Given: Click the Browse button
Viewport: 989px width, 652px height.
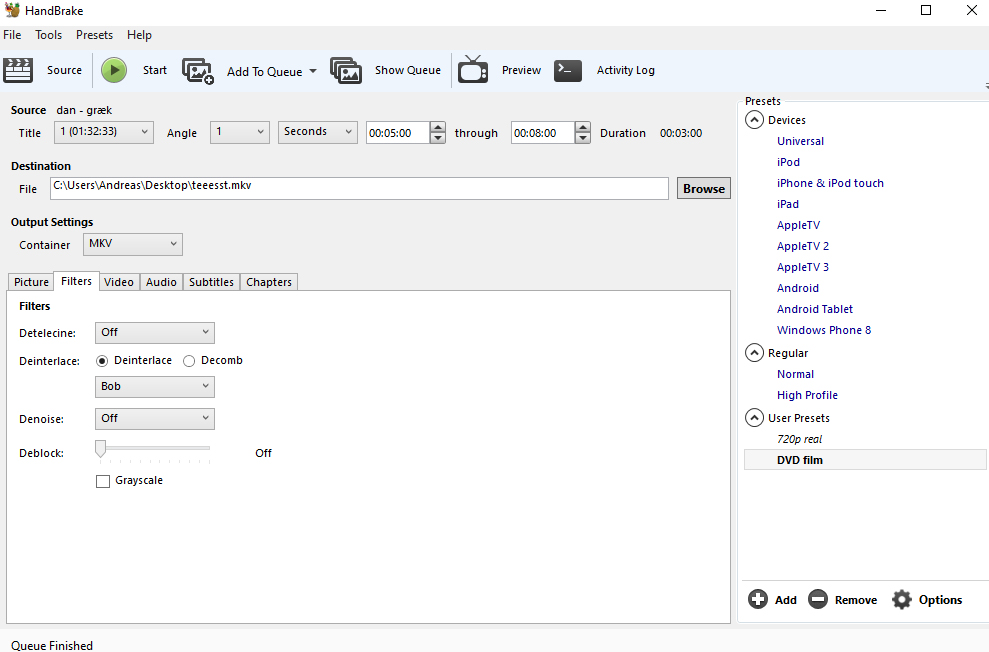Looking at the screenshot, I should click(x=704, y=189).
